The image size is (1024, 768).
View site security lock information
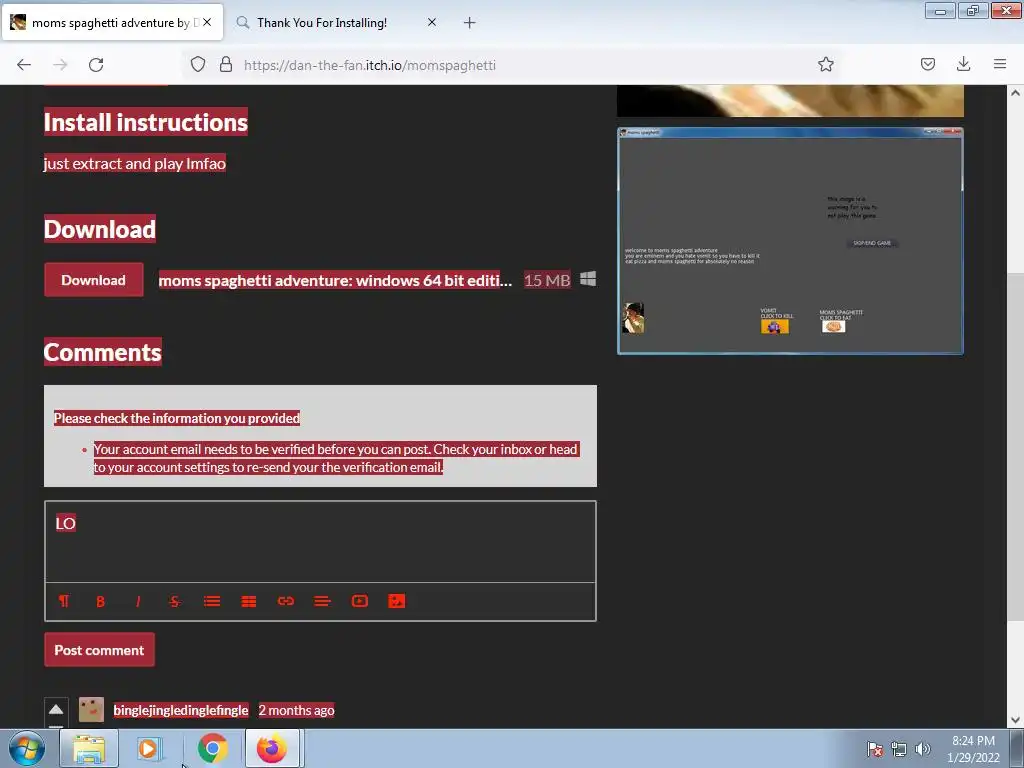pyautogui.click(x=226, y=65)
